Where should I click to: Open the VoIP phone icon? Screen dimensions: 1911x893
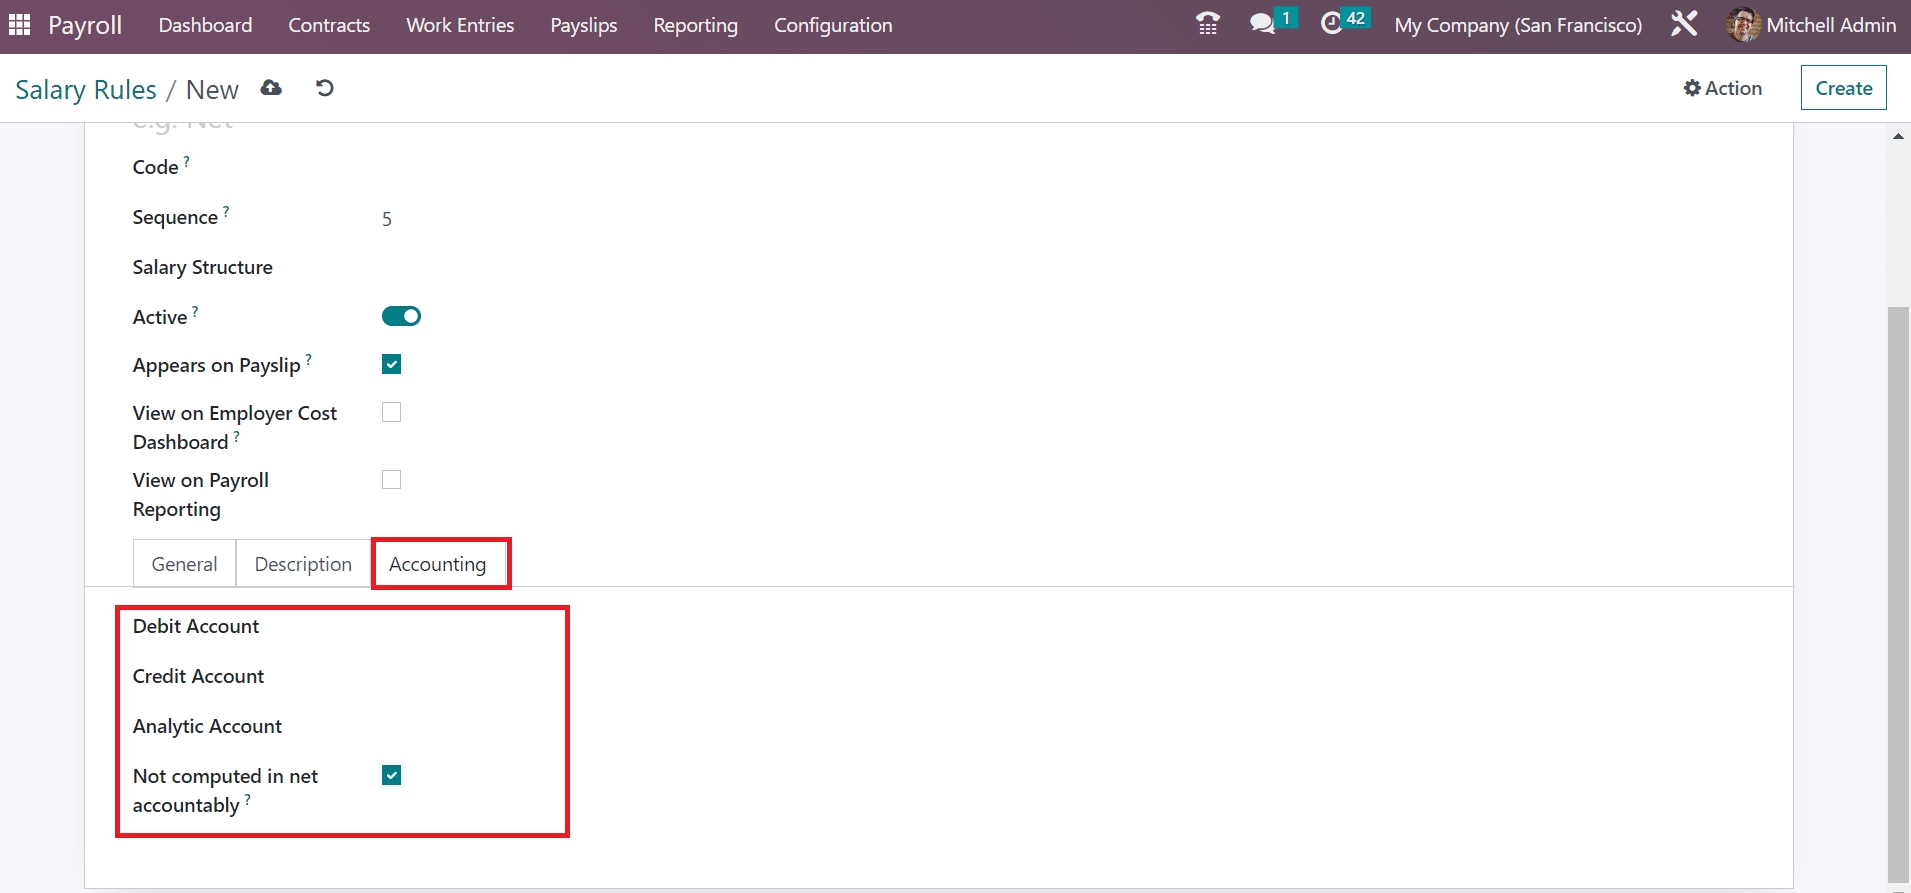tap(1208, 24)
